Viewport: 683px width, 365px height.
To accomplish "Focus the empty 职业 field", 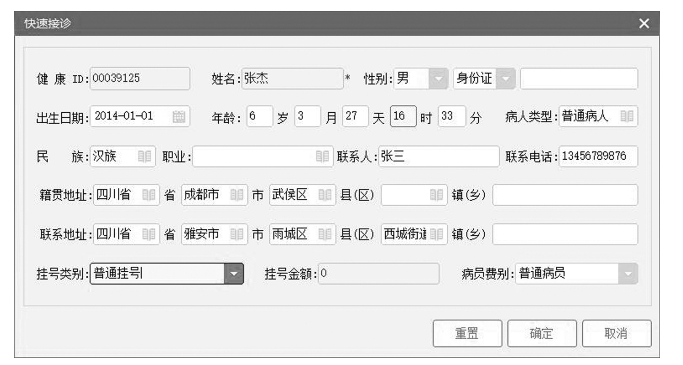I will pyautogui.click(x=263, y=156).
